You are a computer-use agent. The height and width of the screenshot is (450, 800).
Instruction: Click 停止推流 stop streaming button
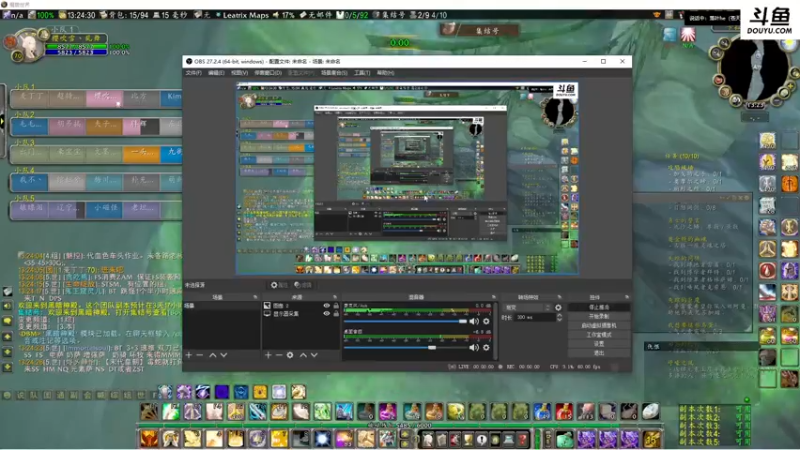(x=598, y=308)
